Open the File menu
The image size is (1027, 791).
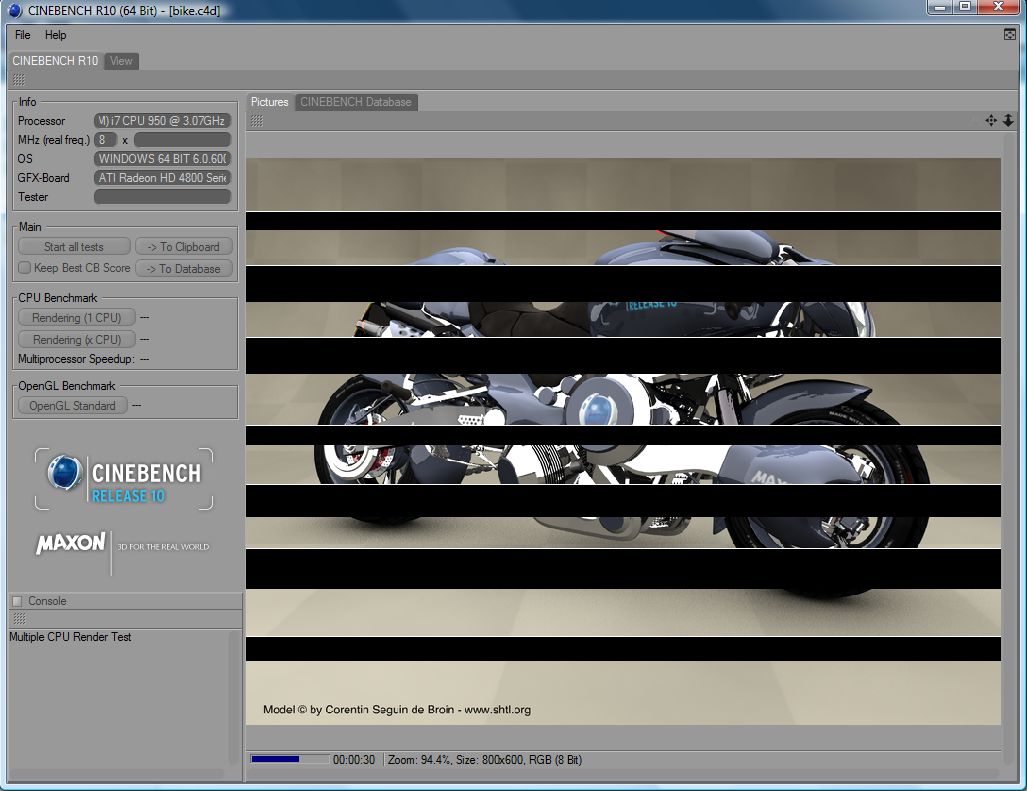[x=22, y=35]
